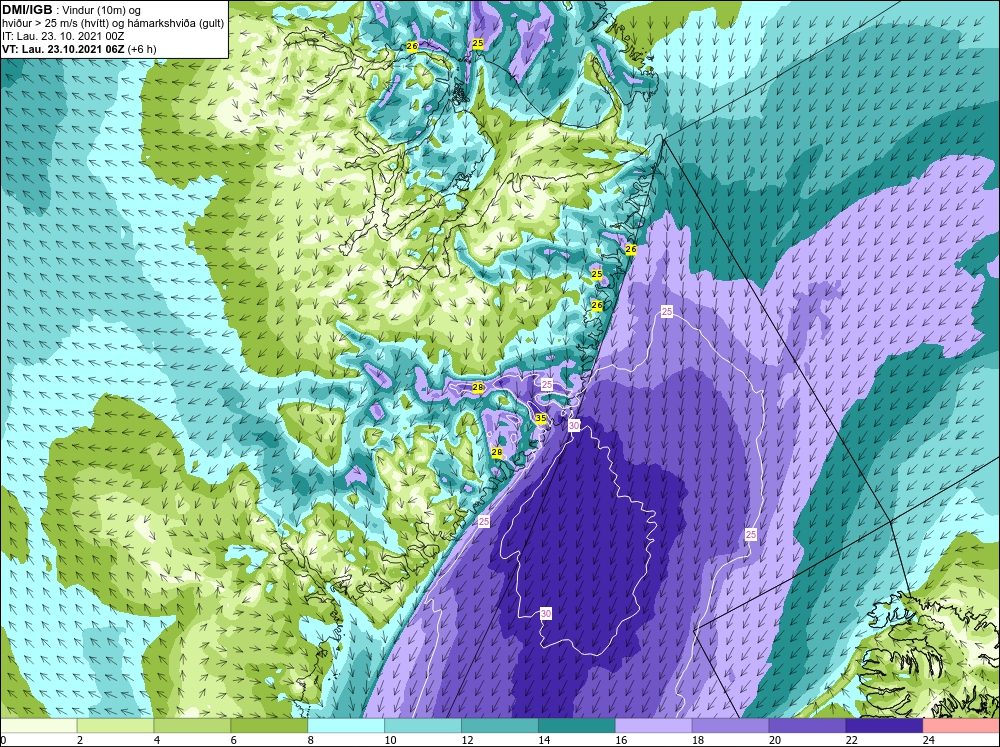This screenshot has width=1000, height=747.
Task: Click the 'IT: Lau. 23. 10. 2021 00Z' line
Action: [x=63, y=36]
